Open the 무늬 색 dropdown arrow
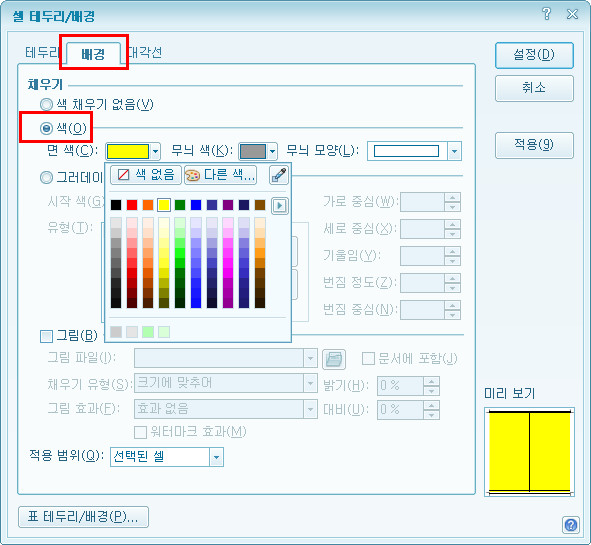Viewport: 591px width, 545px height. point(272,152)
